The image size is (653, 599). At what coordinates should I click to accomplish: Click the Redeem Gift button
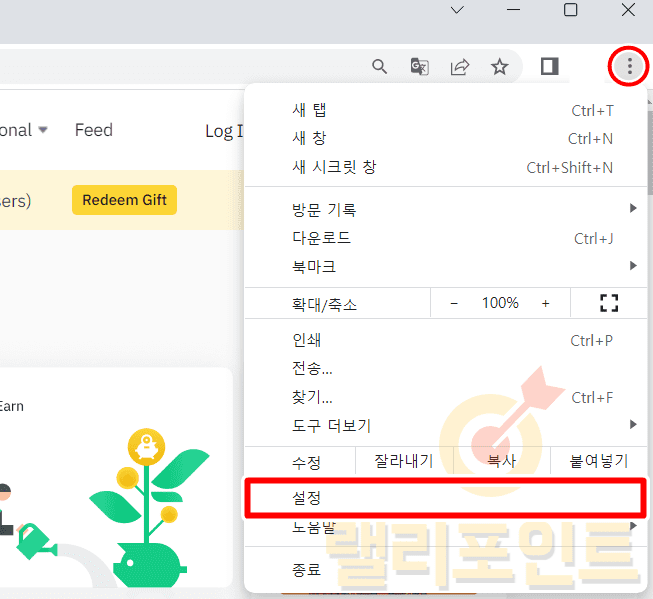click(124, 200)
